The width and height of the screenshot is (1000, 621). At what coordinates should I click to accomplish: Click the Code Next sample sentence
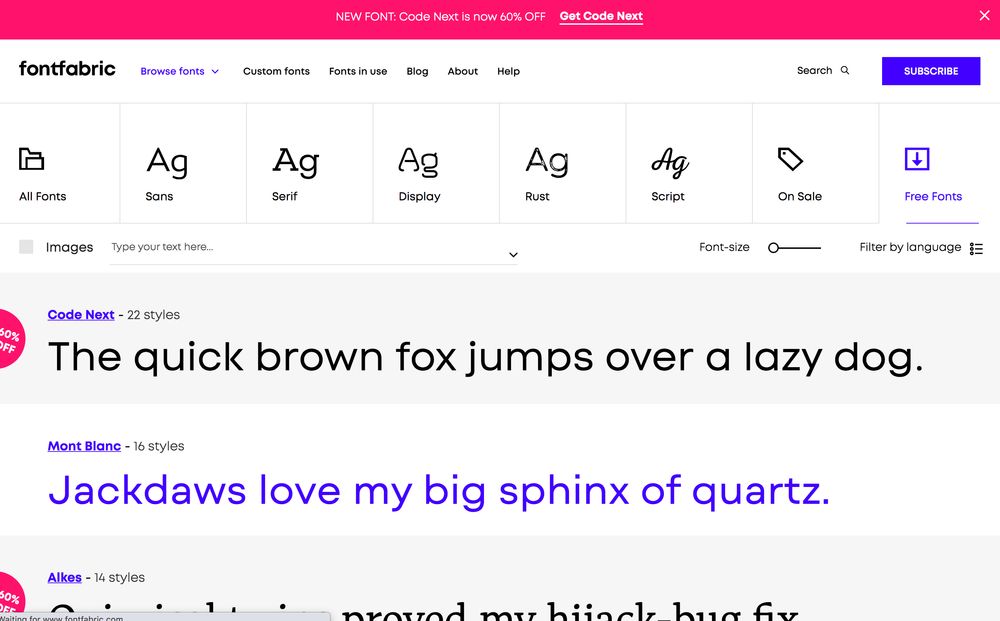(485, 357)
